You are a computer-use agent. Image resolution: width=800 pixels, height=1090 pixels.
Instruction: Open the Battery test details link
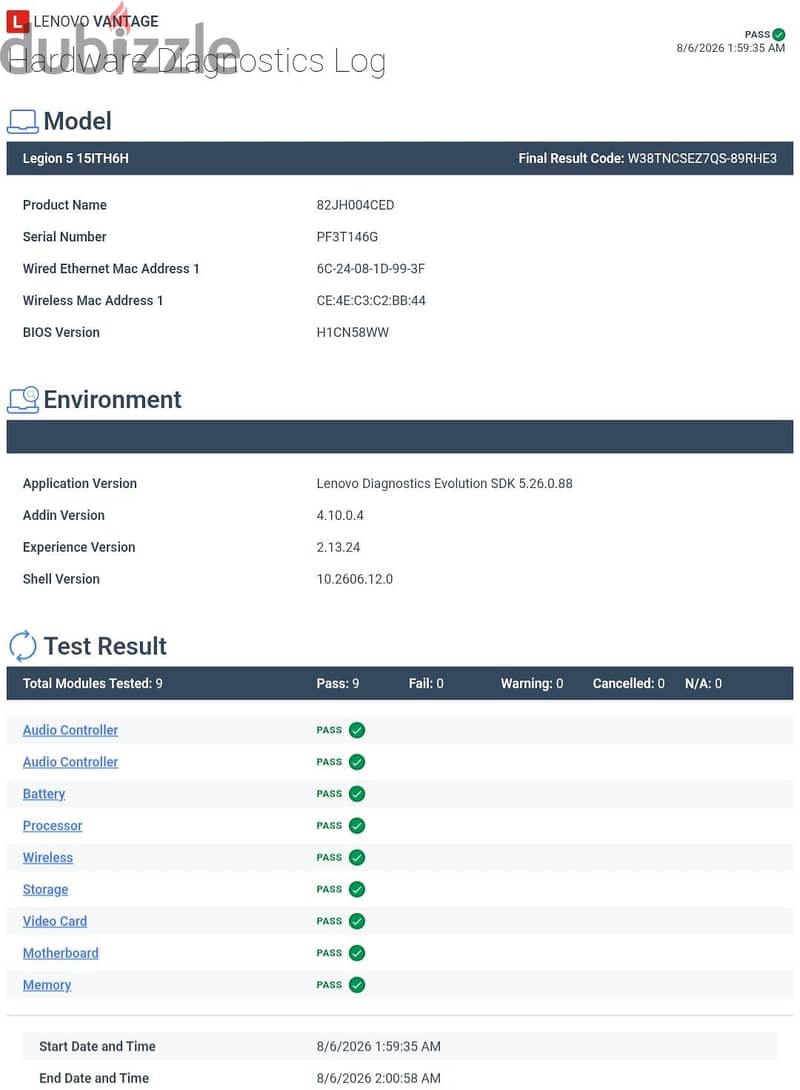(x=44, y=794)
